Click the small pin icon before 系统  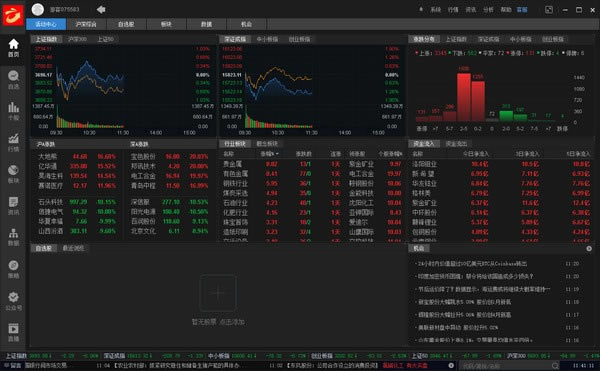[421, 9]
